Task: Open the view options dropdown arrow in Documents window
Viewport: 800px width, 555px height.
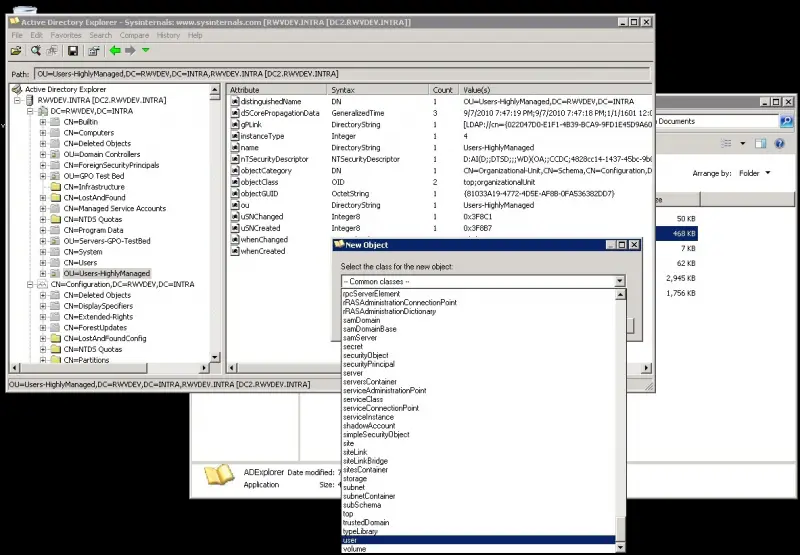Action: [x=742, y=143]
